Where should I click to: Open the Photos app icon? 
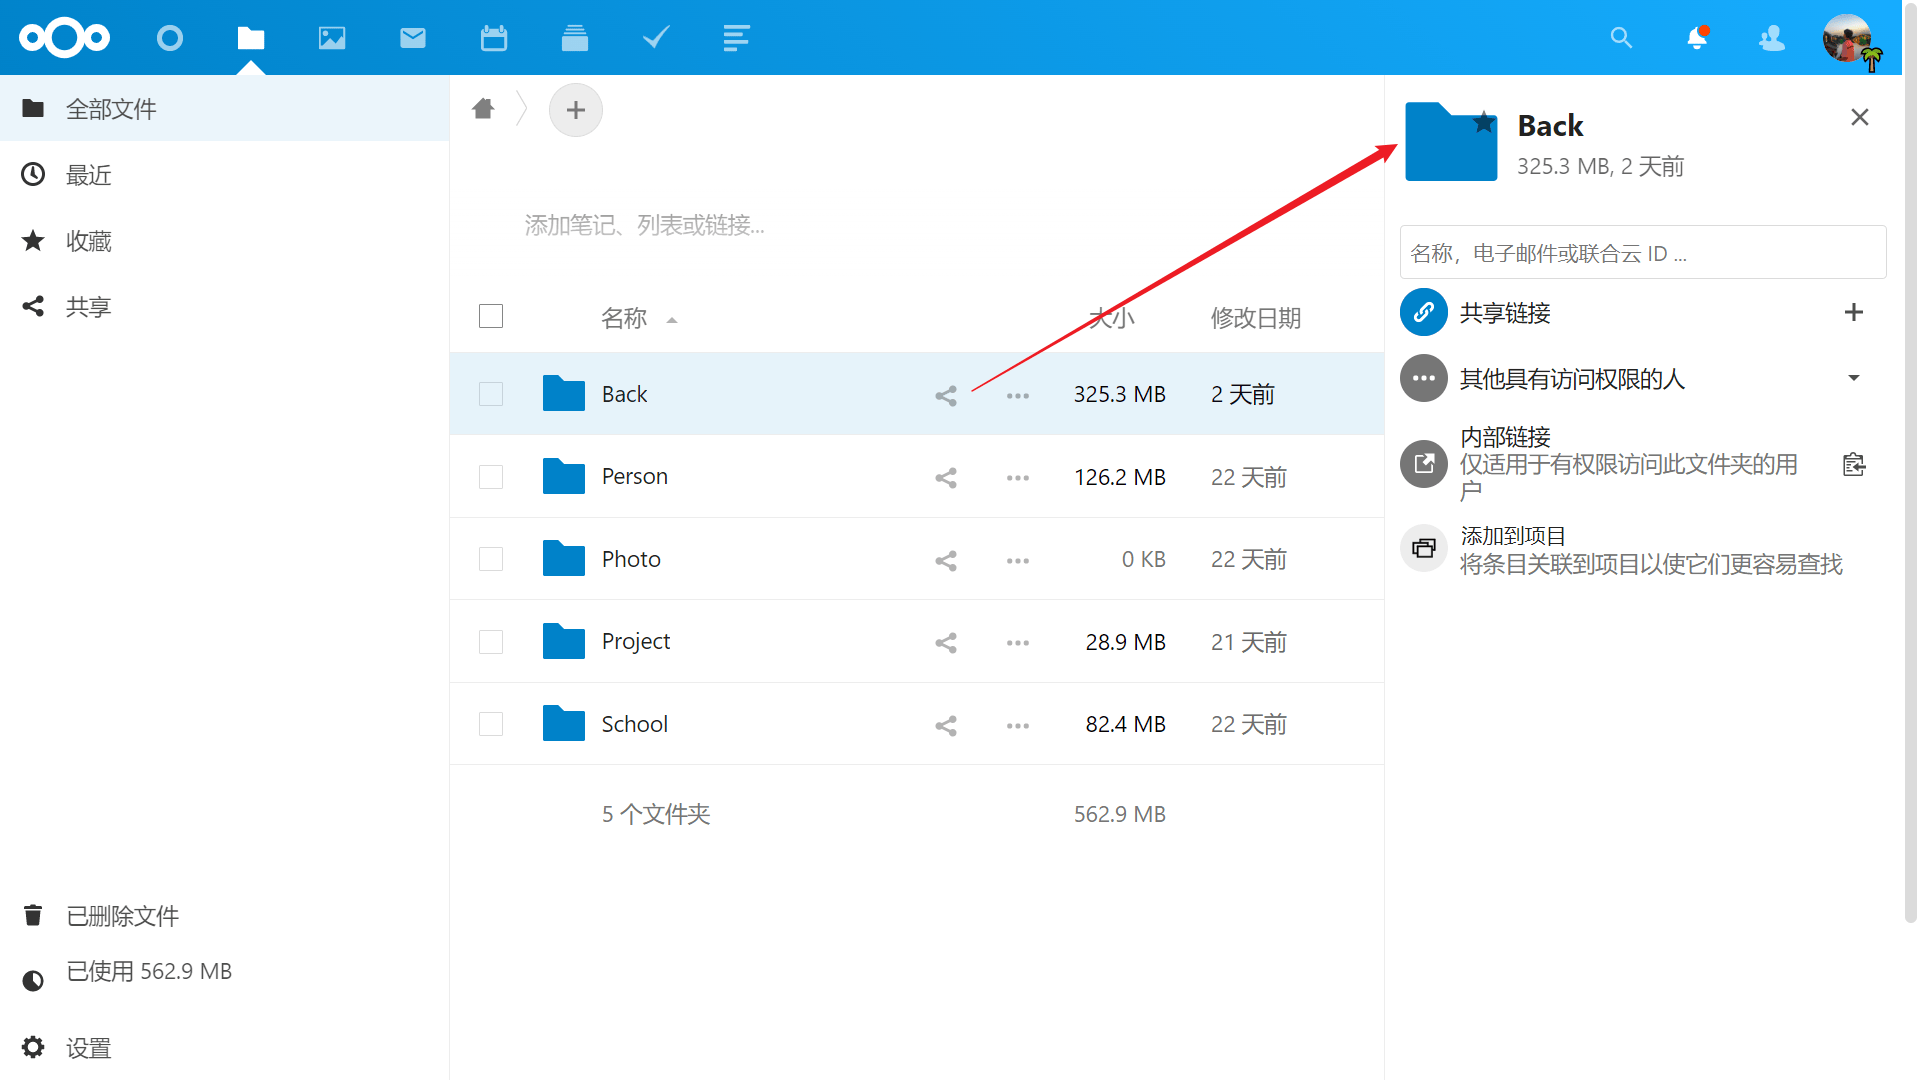[332, 38]
